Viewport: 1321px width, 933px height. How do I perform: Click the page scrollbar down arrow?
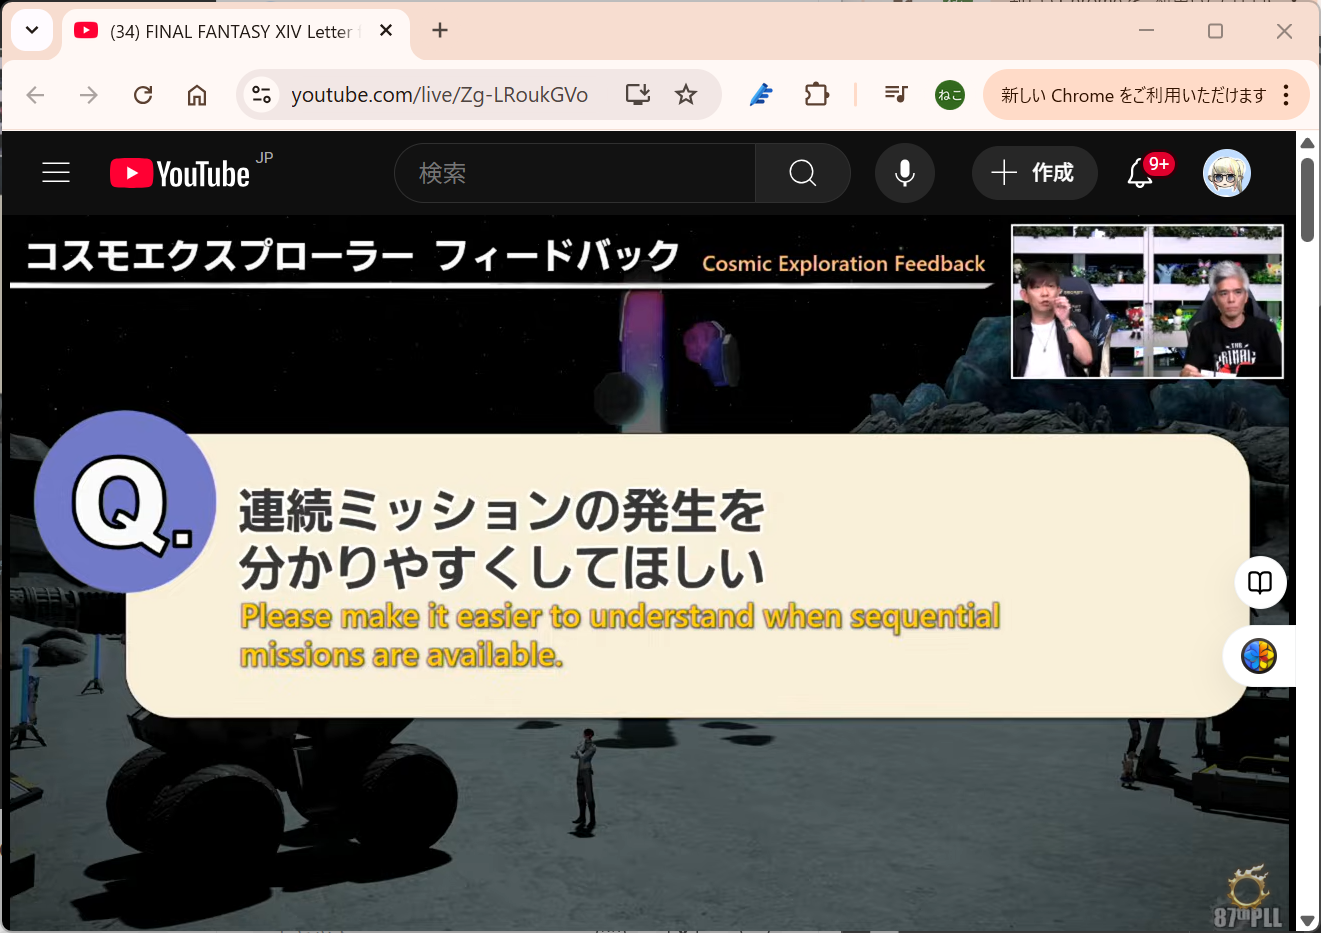[1307, 921]
